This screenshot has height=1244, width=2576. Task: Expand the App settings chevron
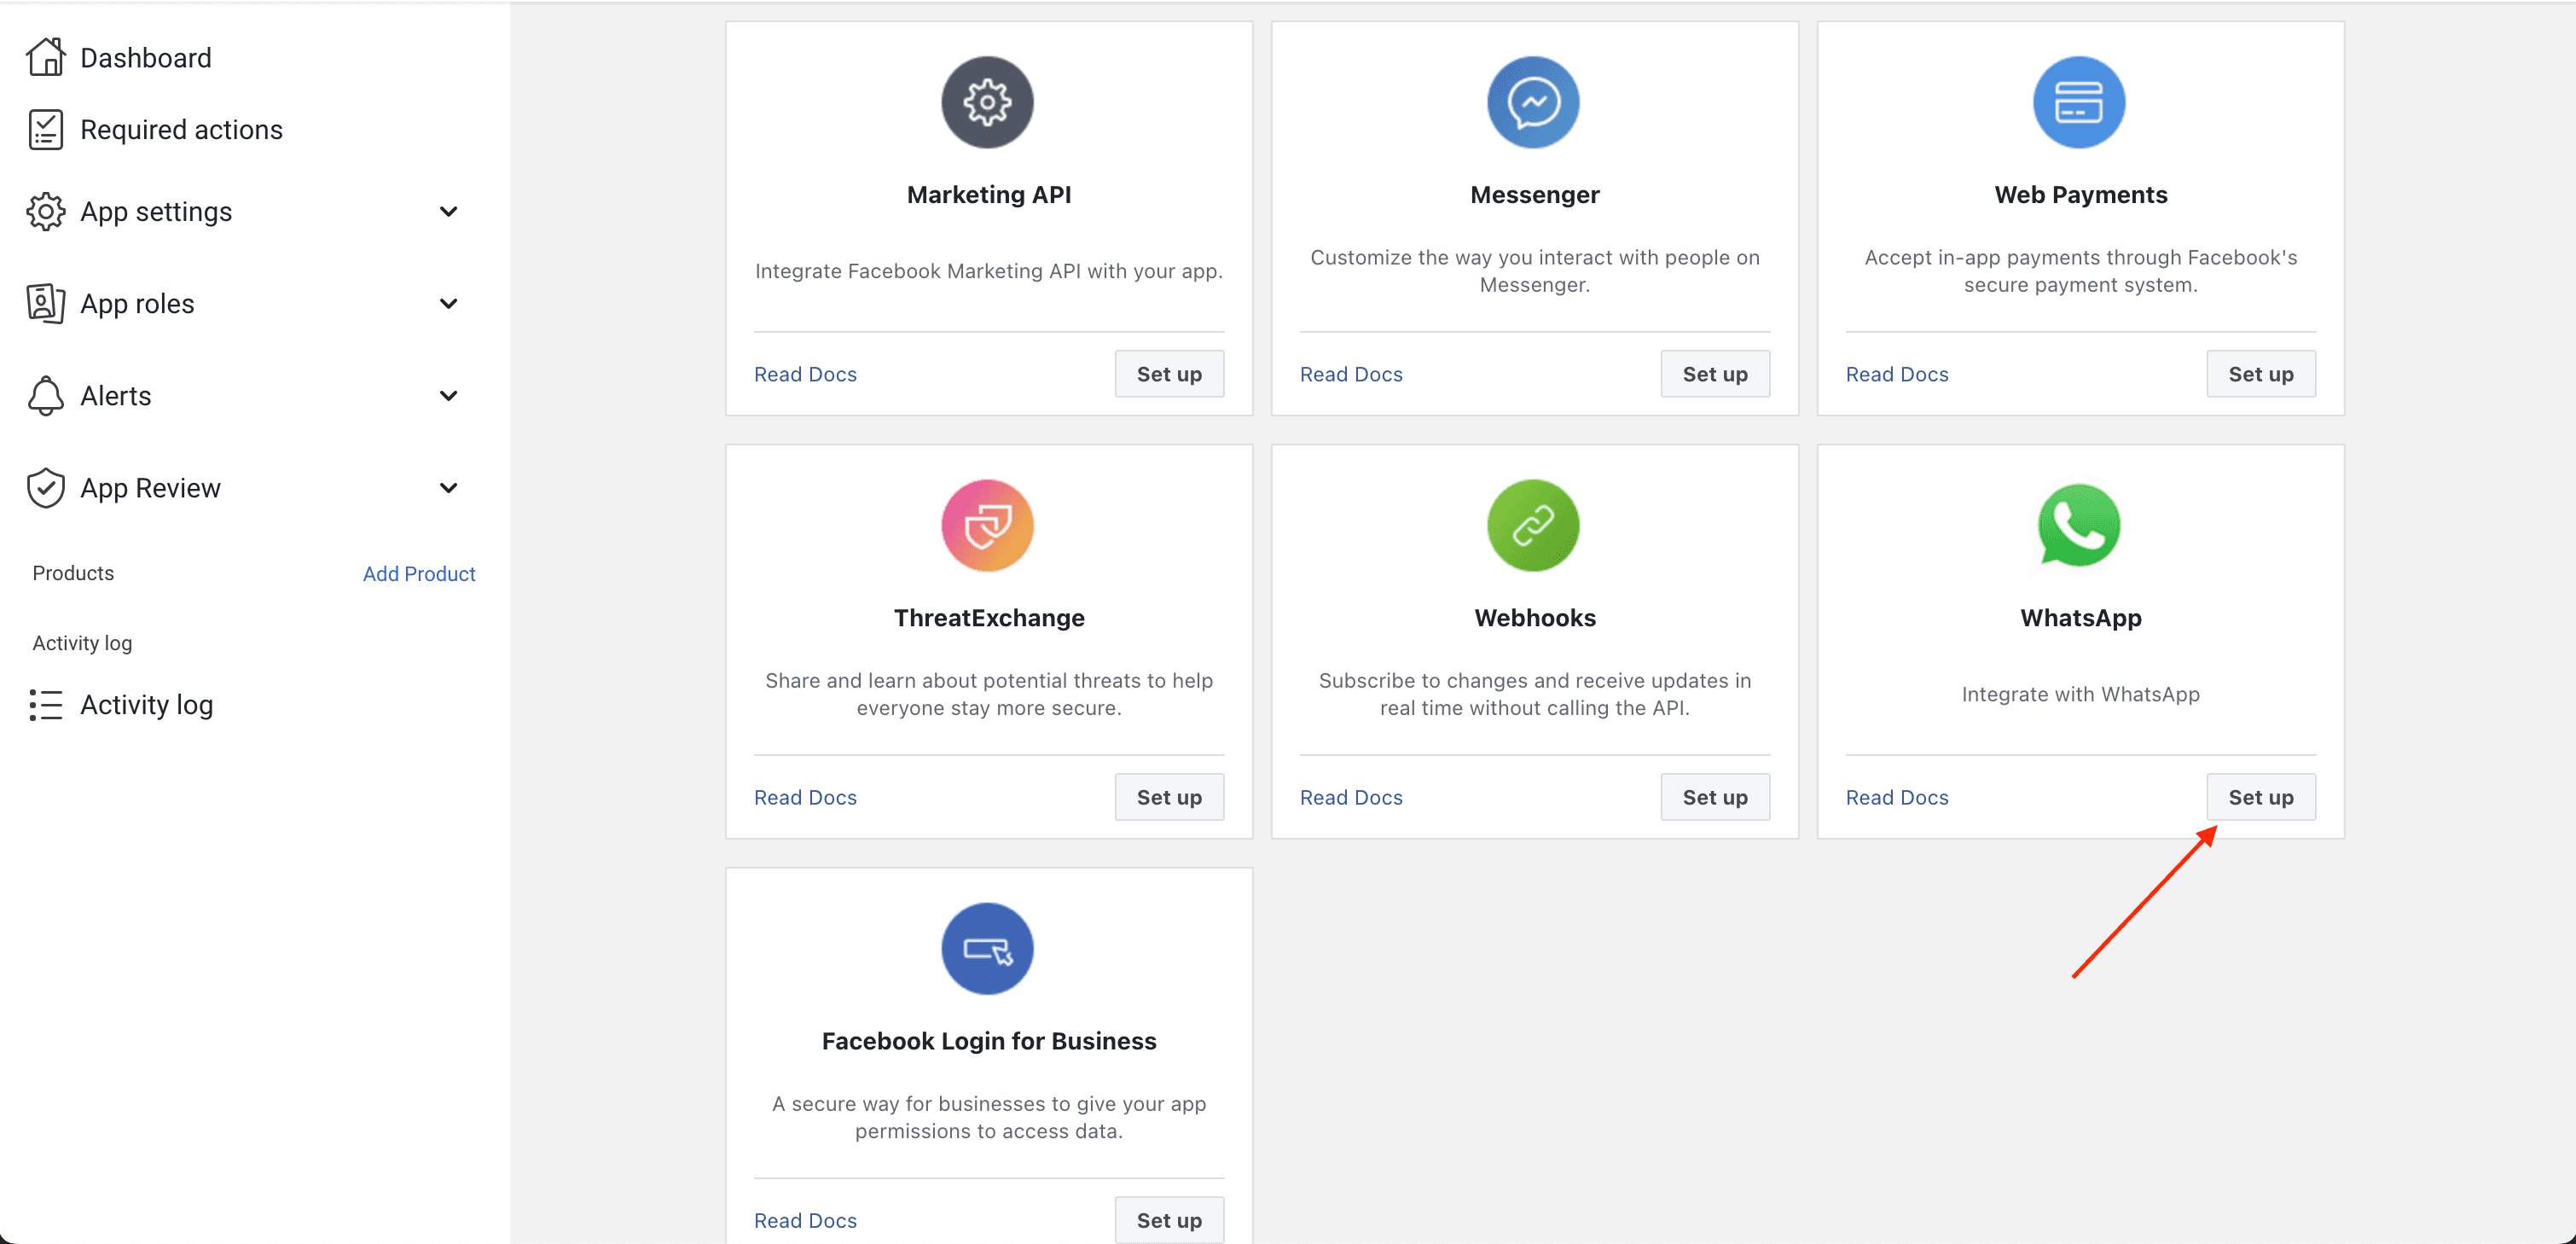point(449,212)
